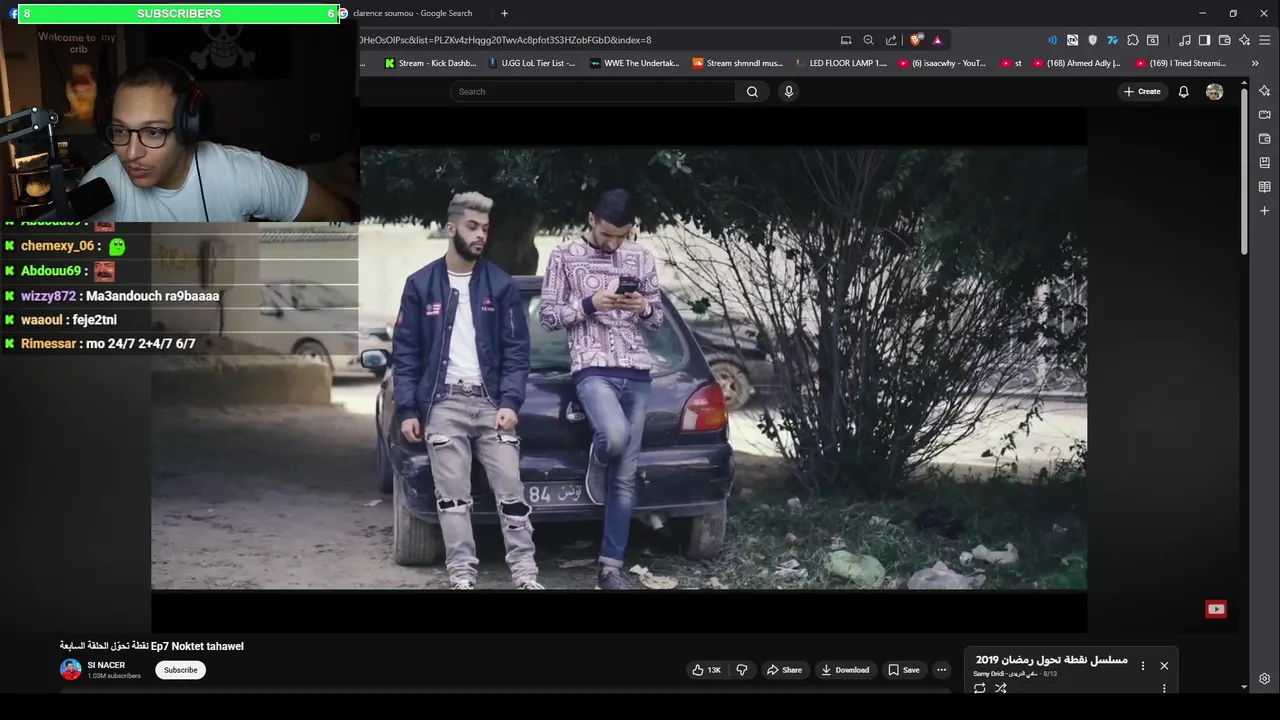Click the 7TV extension icon
This screenshot has height=720, width=1280.
pos(1112,40)
